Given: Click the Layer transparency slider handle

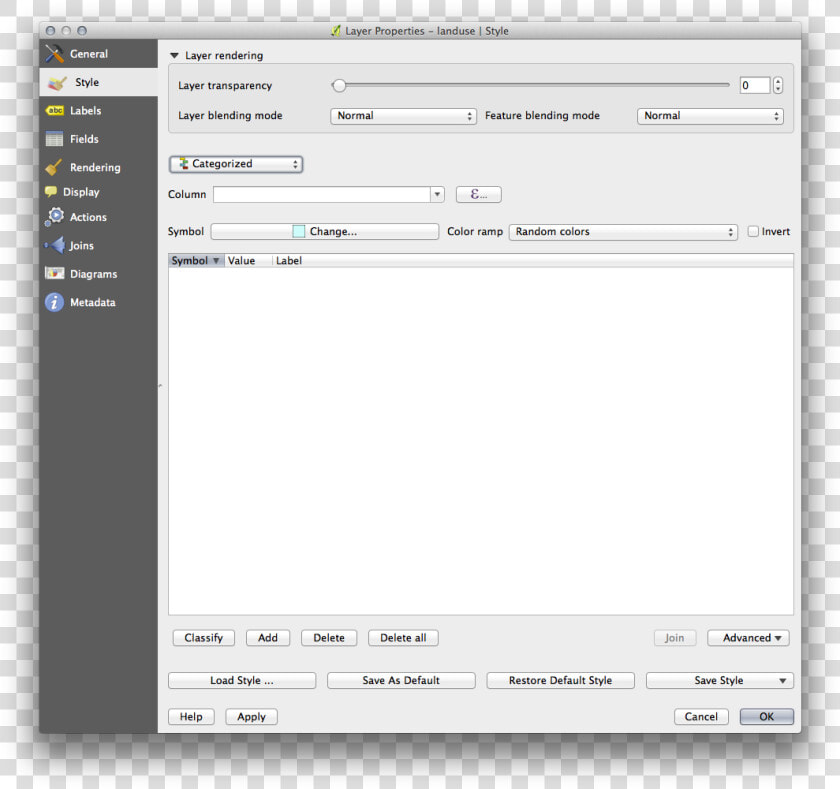Looking at the screenshot, I should point(339,85).
